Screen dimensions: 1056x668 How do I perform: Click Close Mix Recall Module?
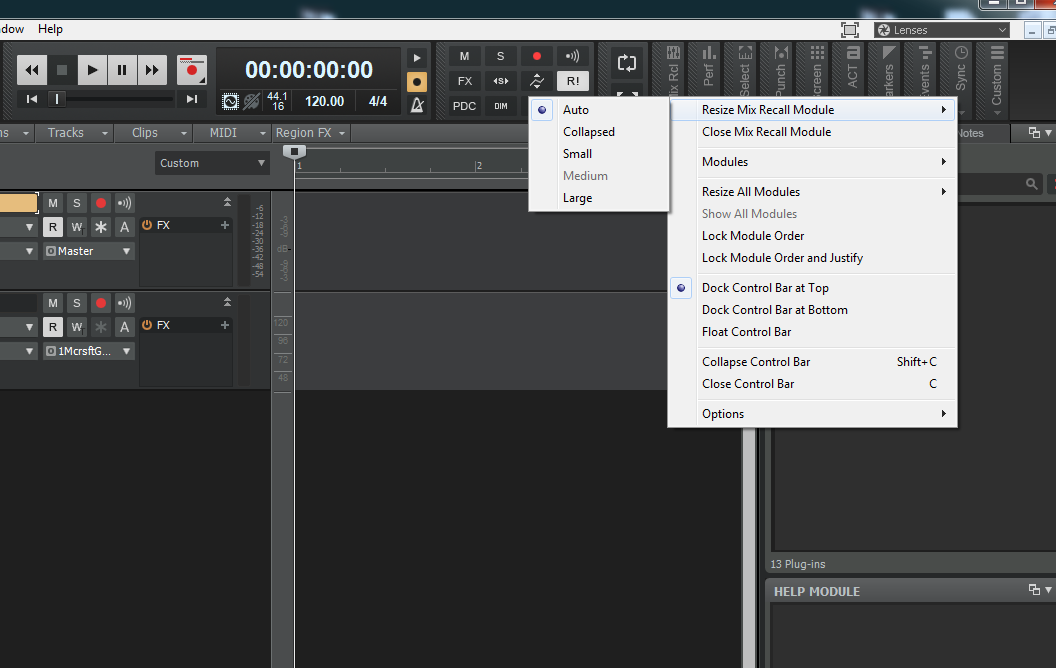[x=766, y=132]
